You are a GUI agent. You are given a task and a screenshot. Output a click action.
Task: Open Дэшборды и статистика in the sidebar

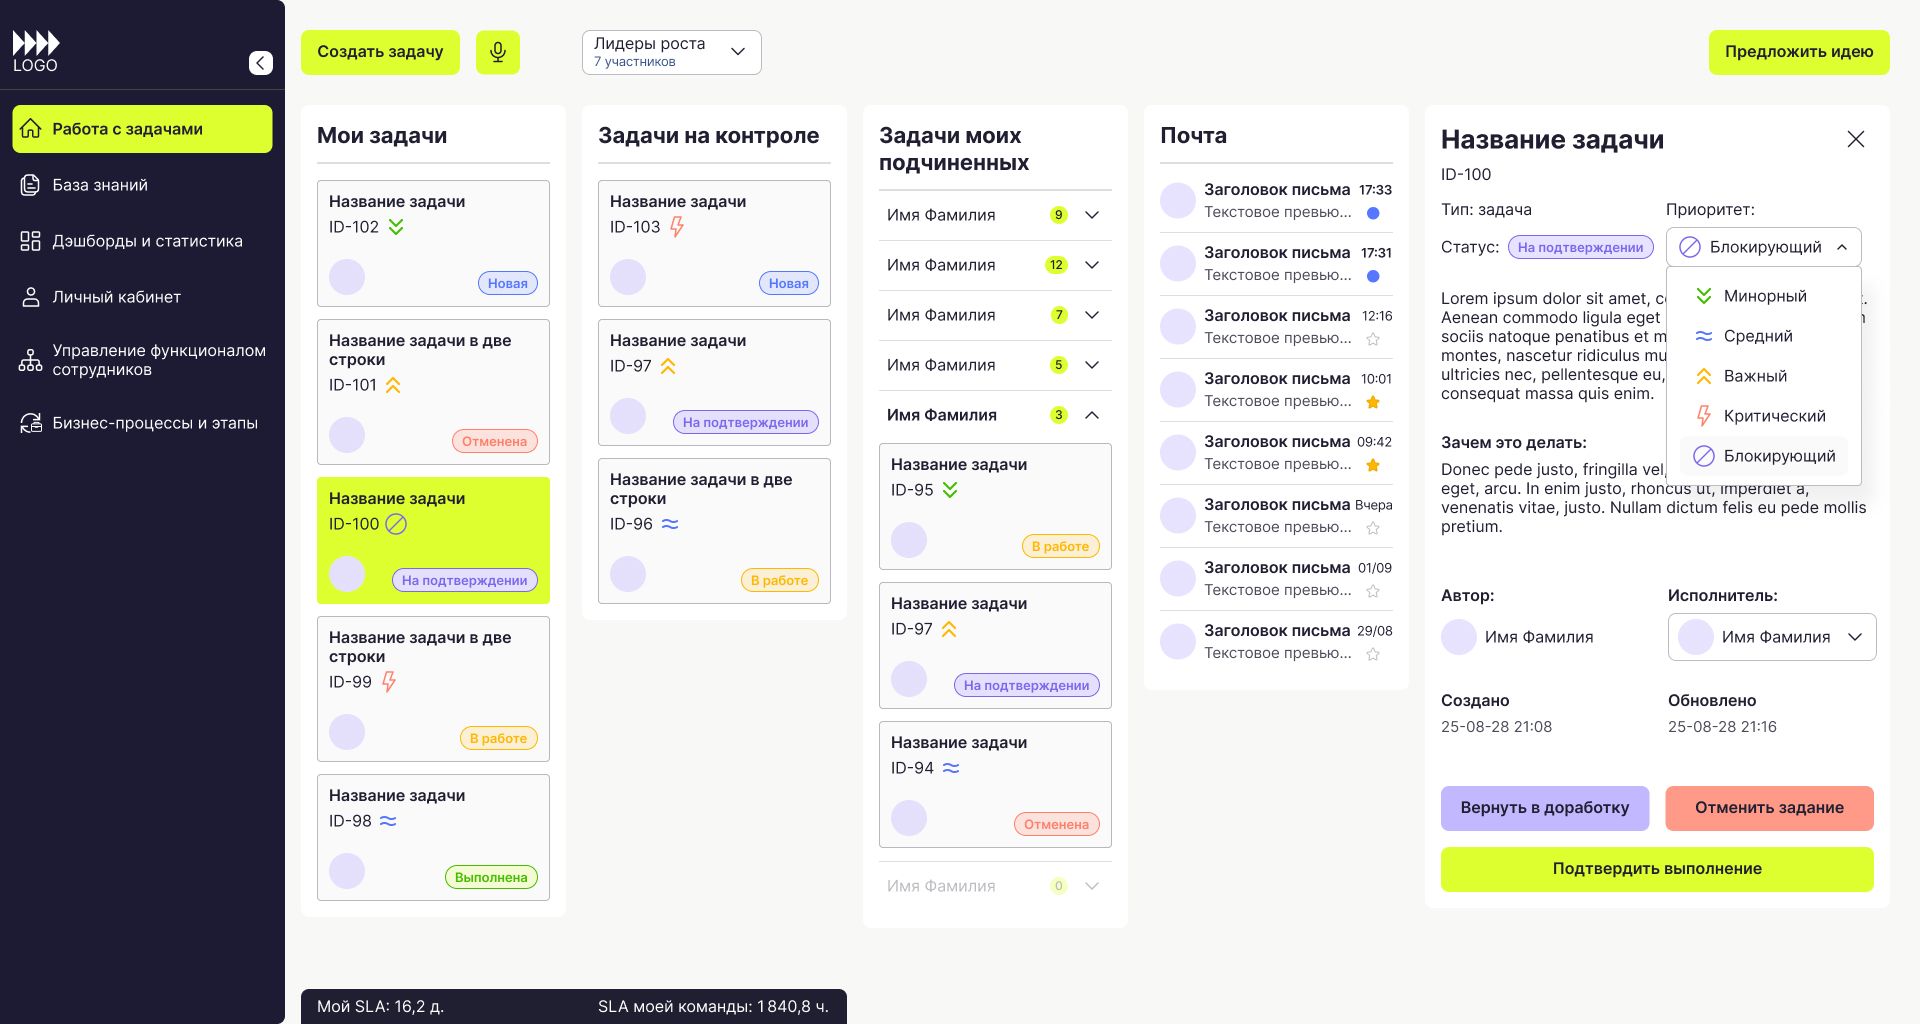pos(147,241)
